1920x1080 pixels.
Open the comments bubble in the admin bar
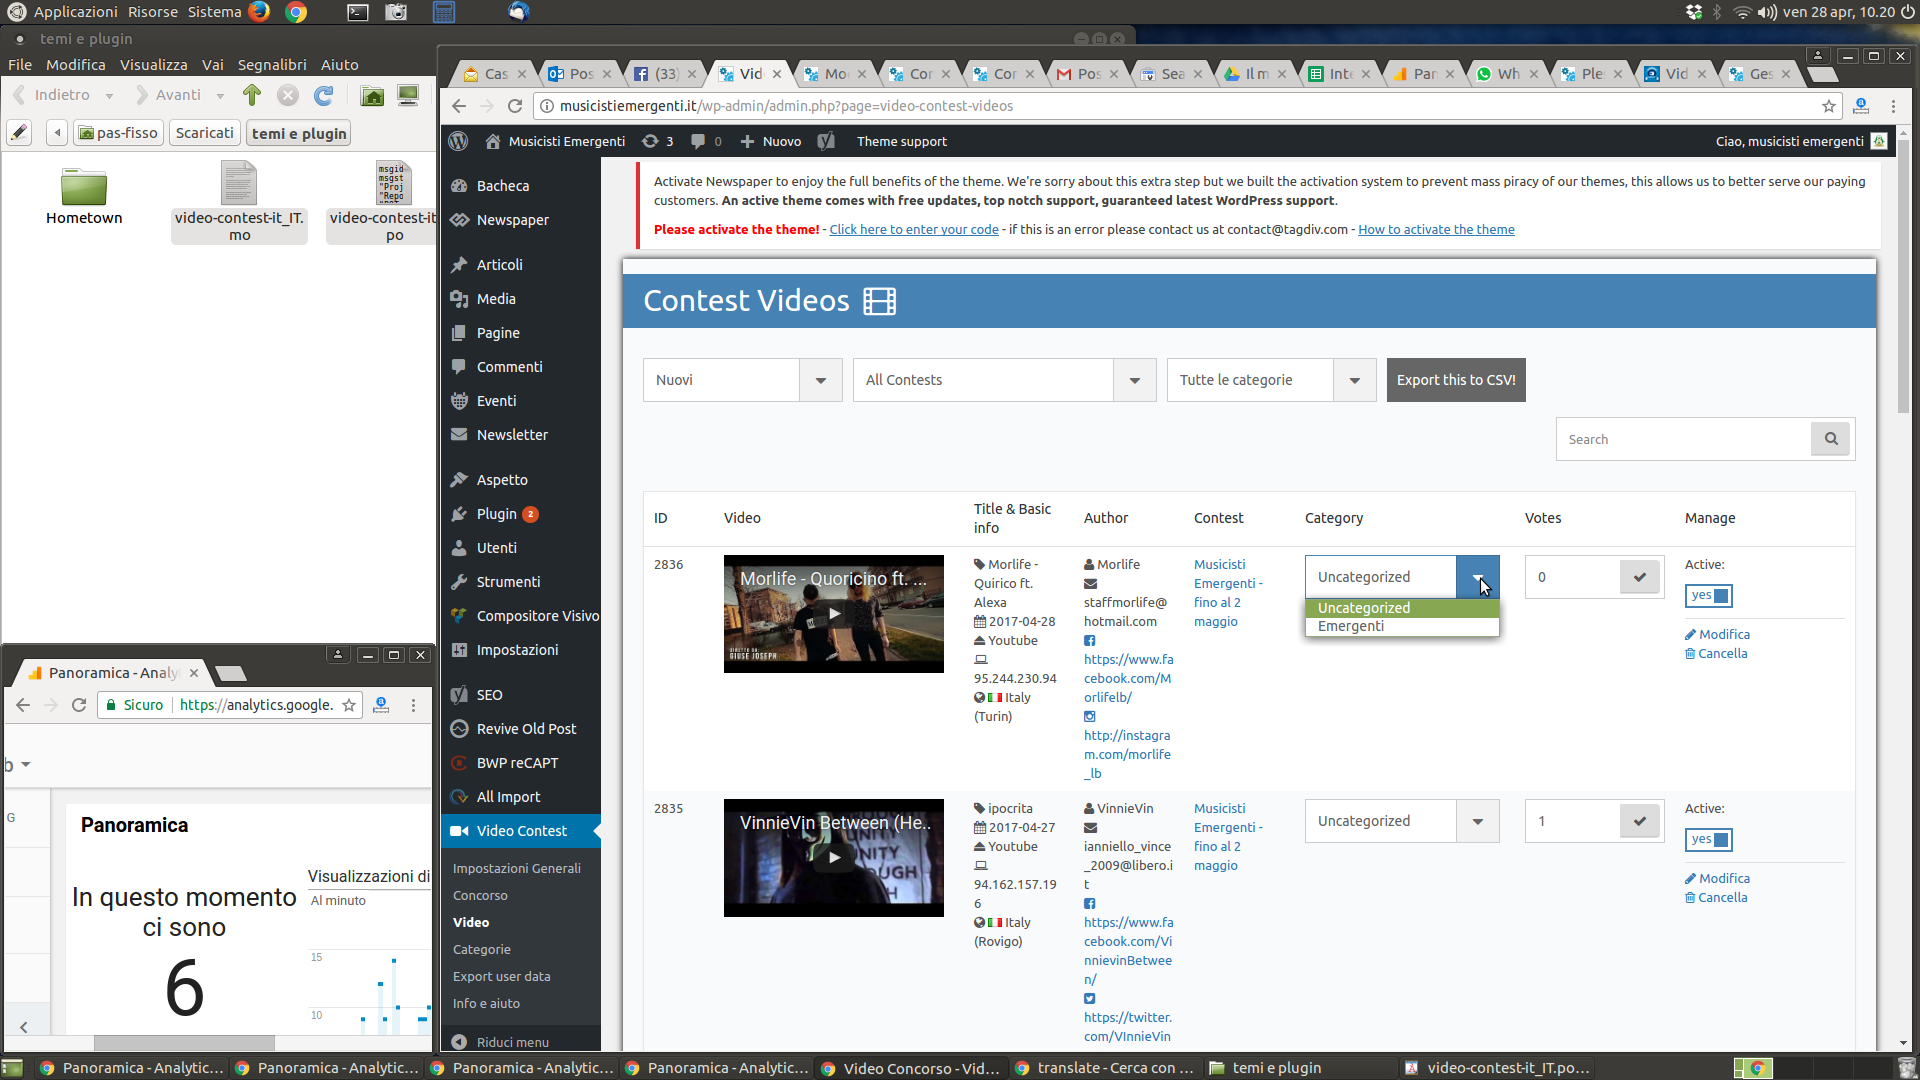point(705,141)
